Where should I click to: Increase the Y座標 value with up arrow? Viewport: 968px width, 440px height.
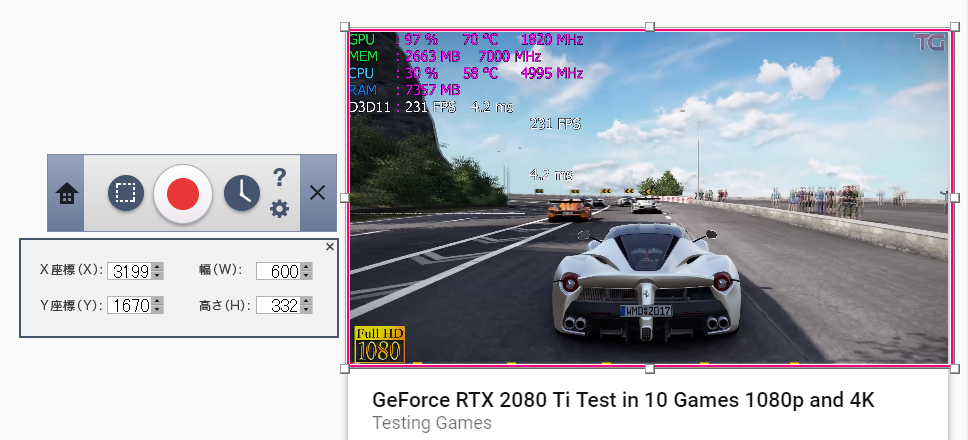click(x=158, y=301)
